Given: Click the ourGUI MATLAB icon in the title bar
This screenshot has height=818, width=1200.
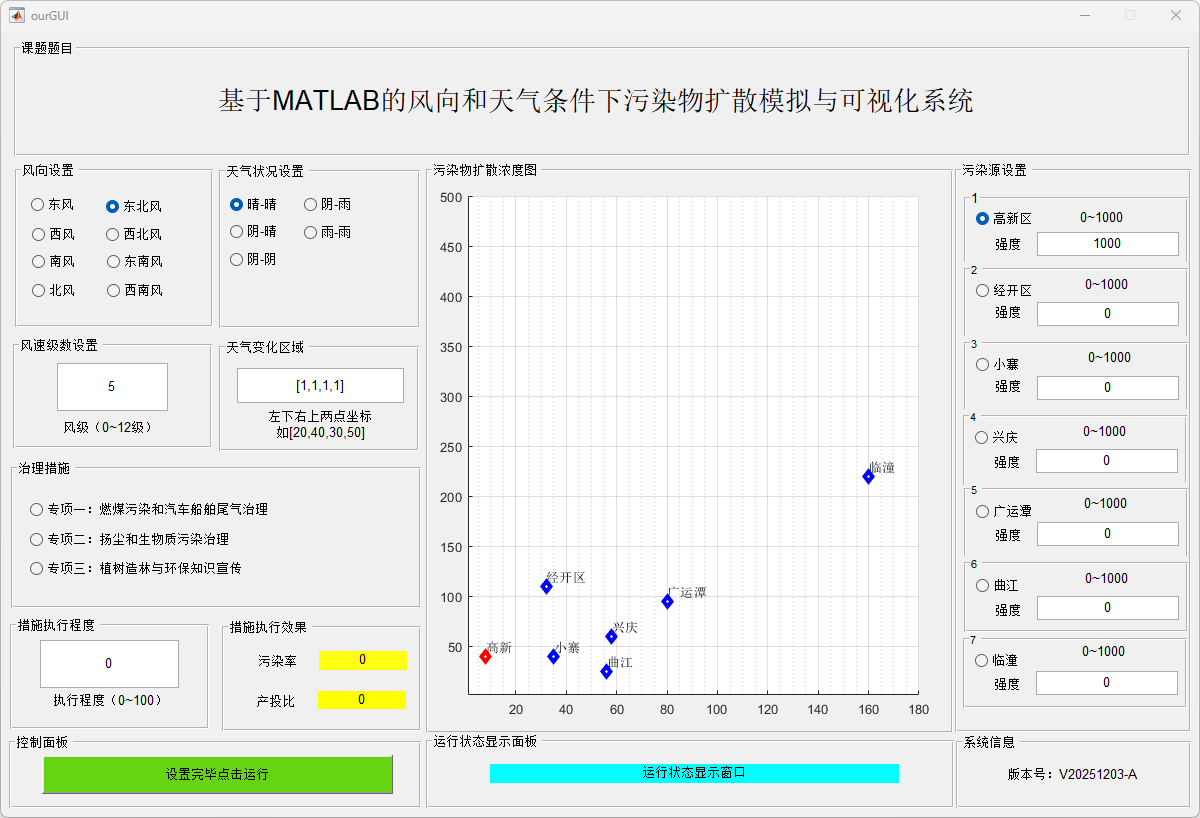Looking at the screenshot, I should click(17, 15).
